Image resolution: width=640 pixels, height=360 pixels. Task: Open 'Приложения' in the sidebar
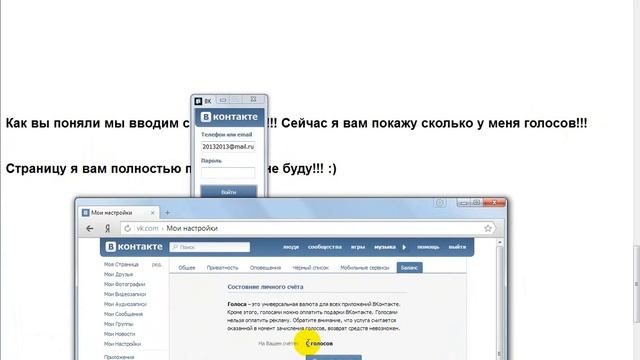click(x=119, y=357)
